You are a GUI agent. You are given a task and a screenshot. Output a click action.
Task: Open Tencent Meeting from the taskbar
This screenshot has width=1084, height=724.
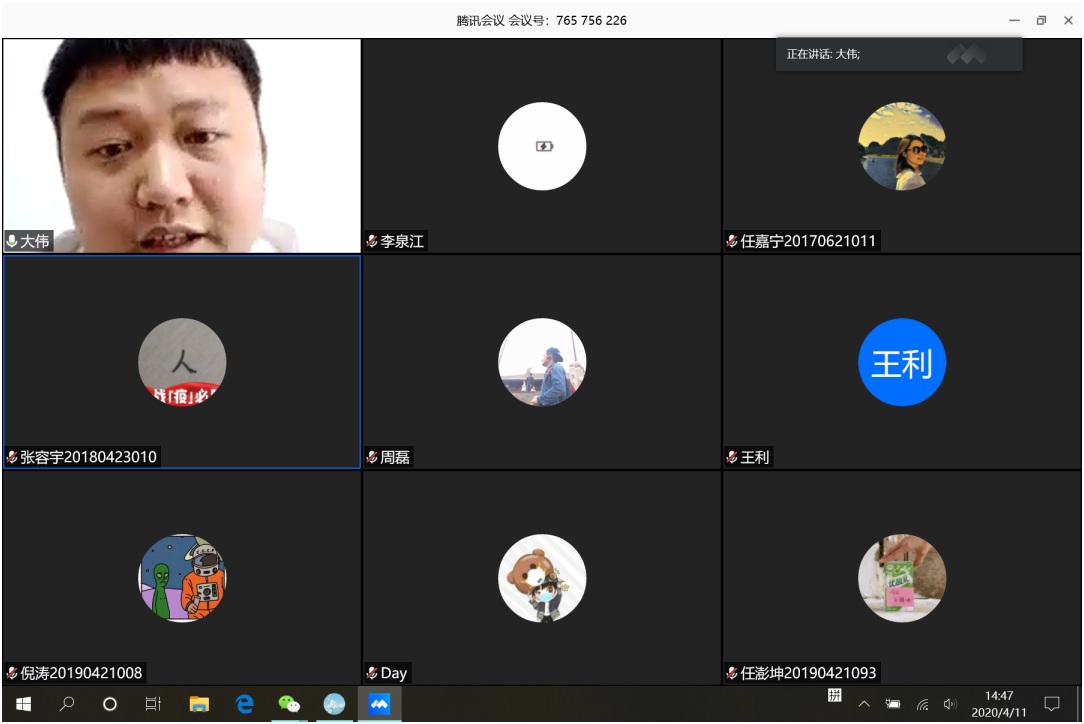point(379,704)
